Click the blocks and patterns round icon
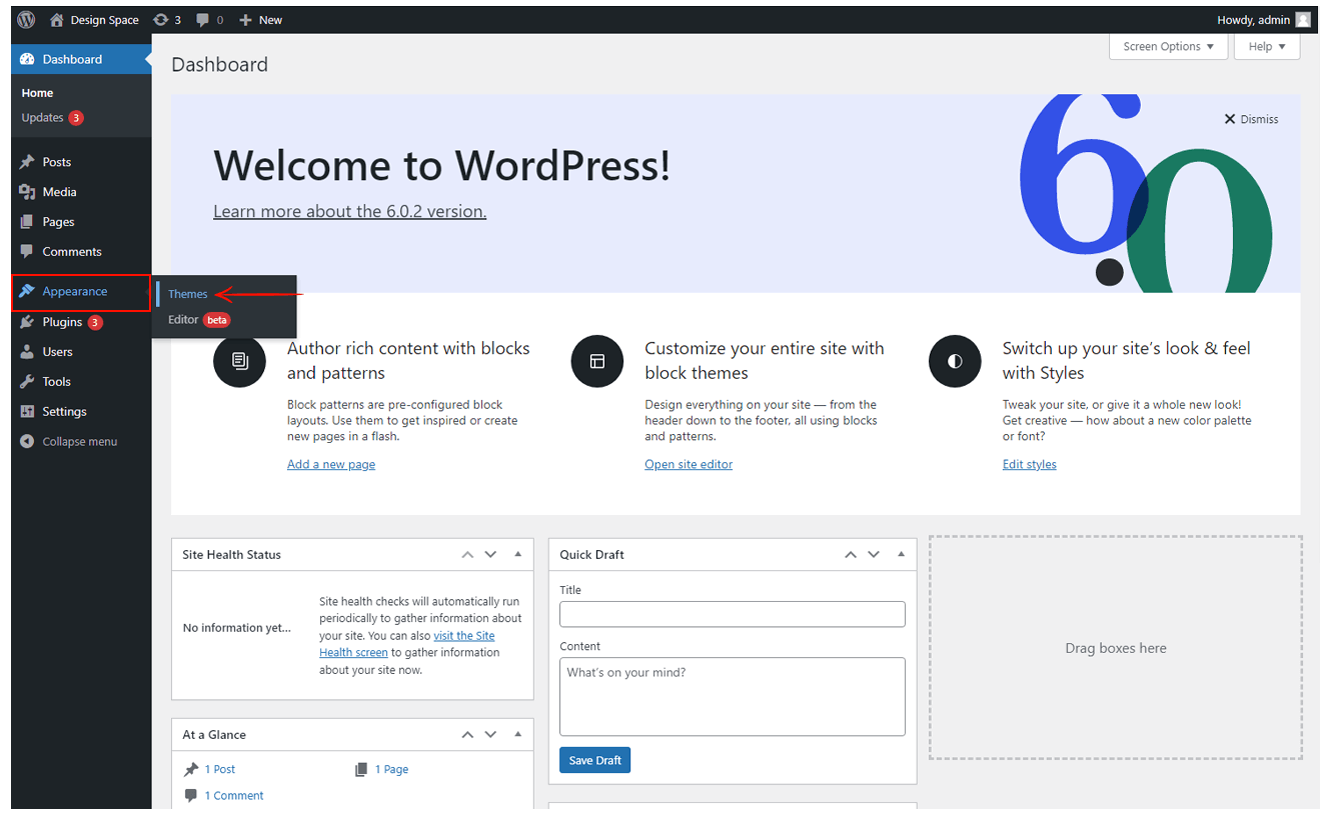The width and height of the screenshot is (1330, 815). point(239,361)
